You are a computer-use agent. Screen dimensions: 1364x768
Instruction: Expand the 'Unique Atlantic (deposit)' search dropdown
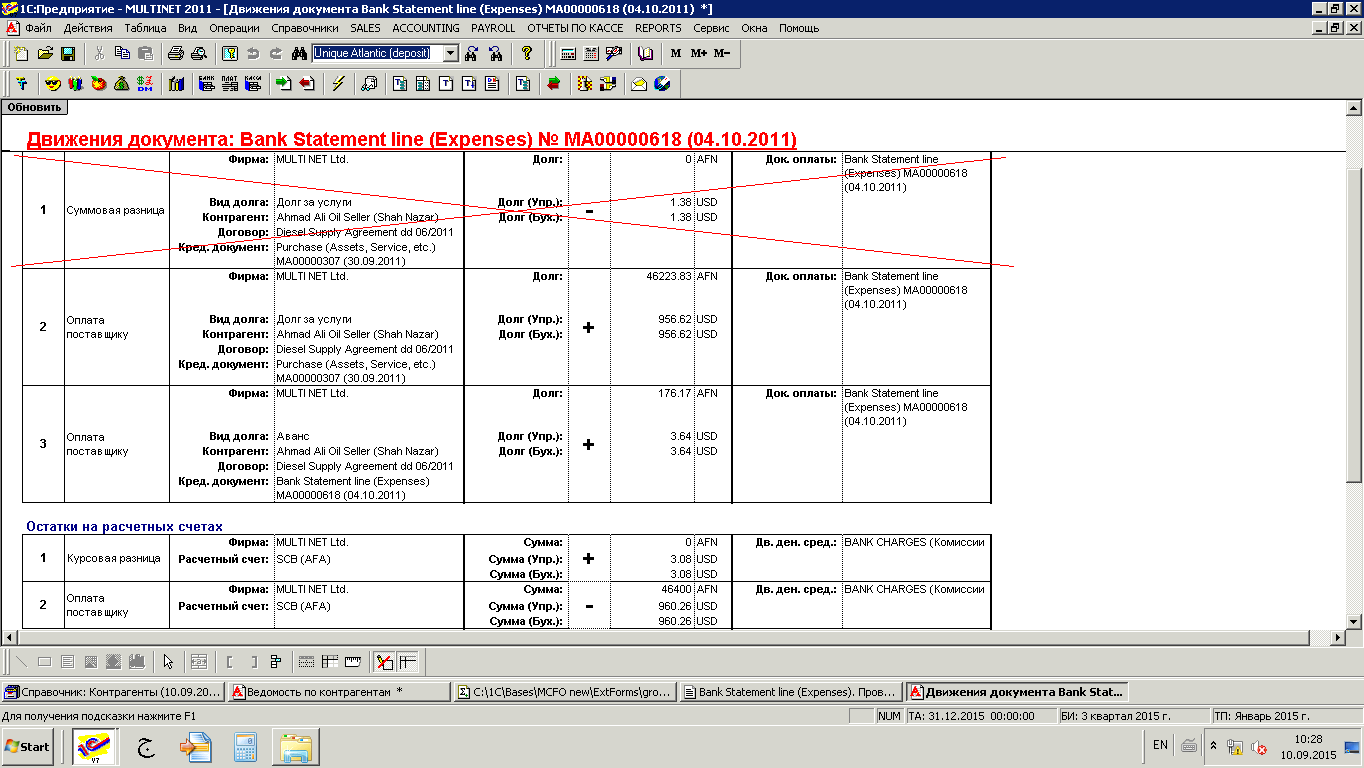tap(450, 53)
